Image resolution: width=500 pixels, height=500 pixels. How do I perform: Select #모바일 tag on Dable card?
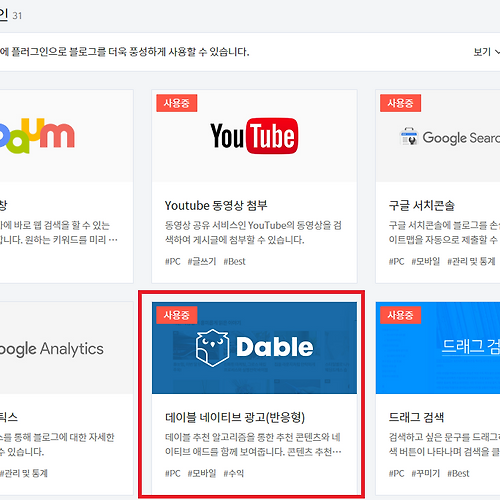[202, 473]
